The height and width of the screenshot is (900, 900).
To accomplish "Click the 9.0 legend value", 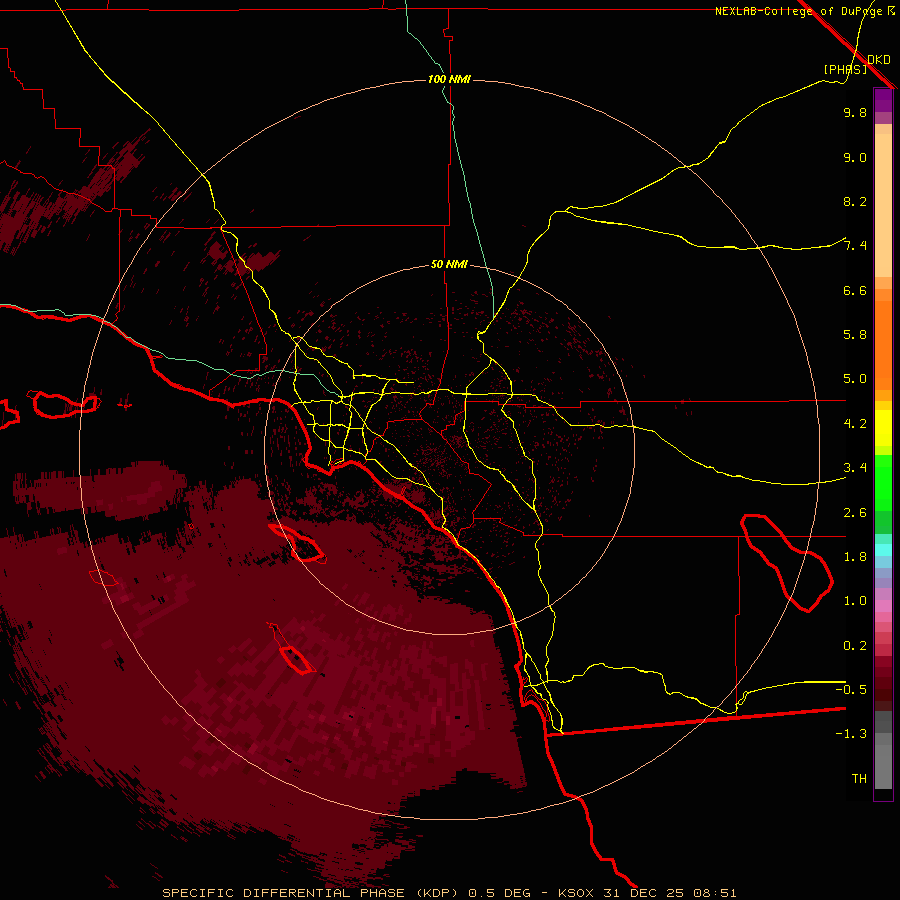I will tap(855, 157).
